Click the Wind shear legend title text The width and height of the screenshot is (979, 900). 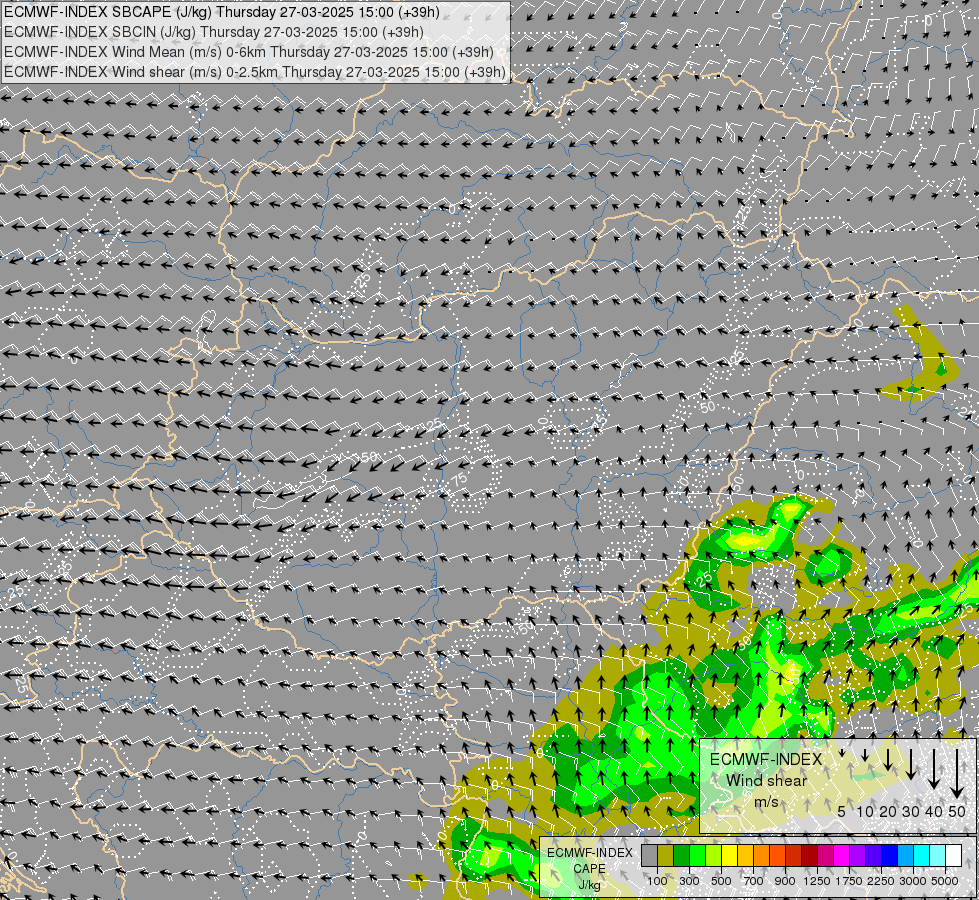(x=766, y=781)
